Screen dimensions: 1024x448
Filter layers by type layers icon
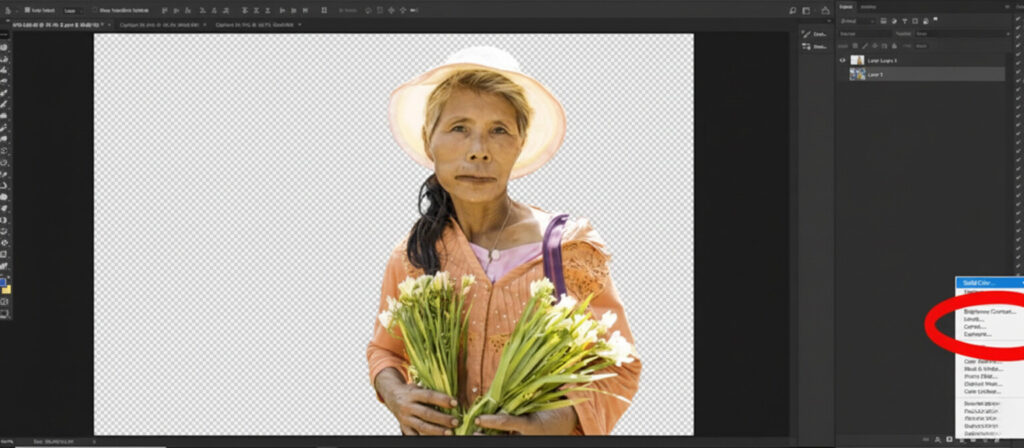(x=904, y=21)
